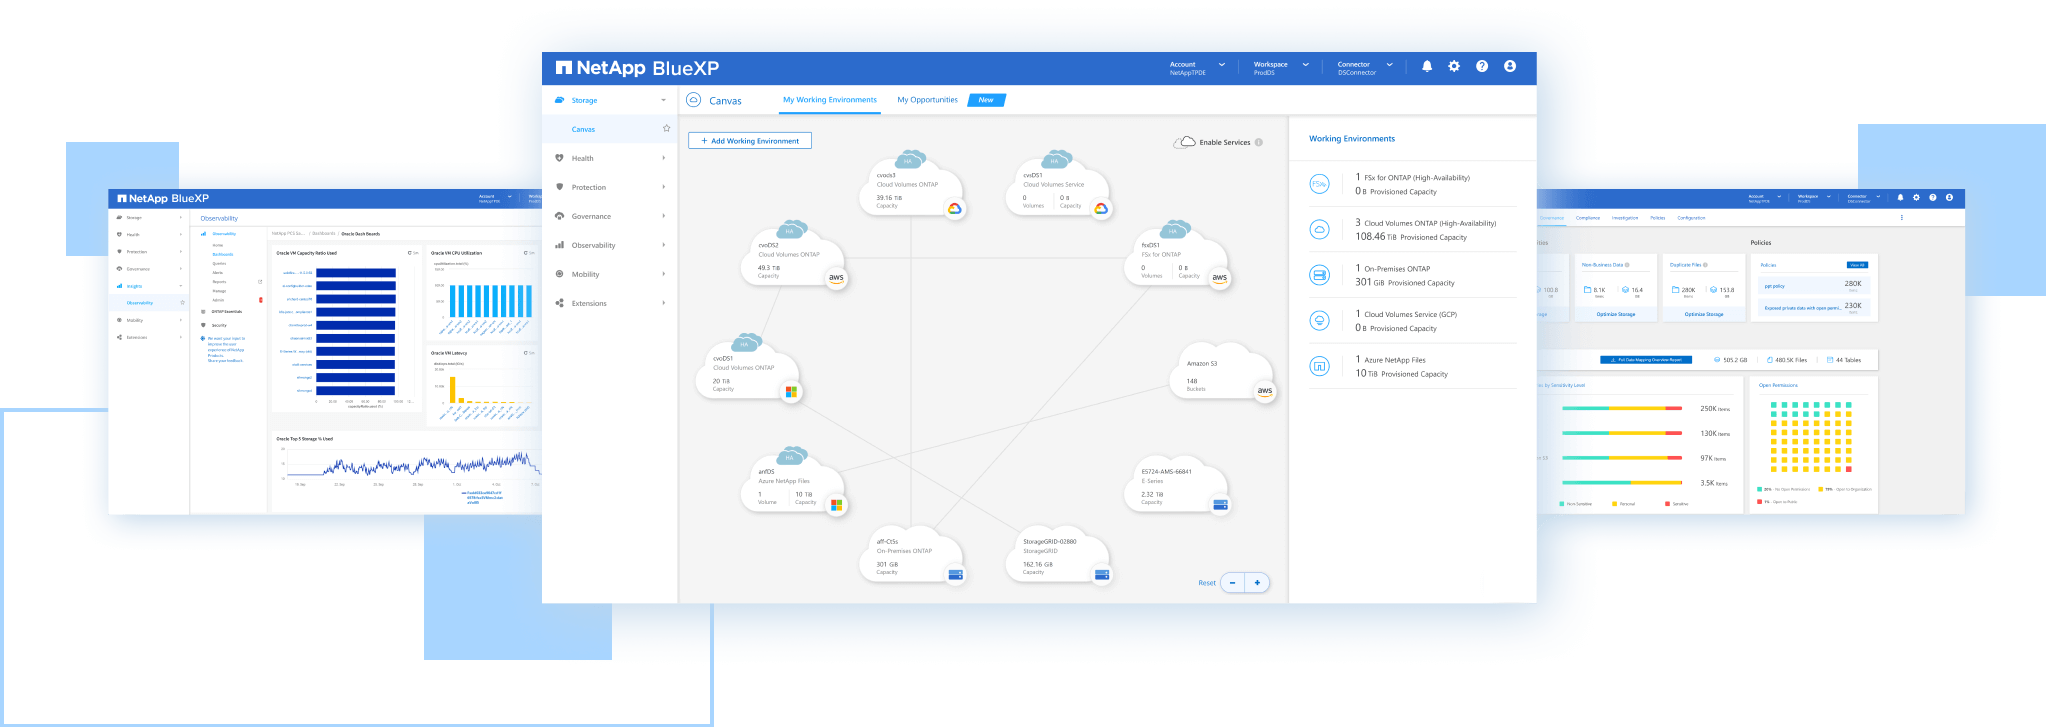This screenshot has height=727, width=2046.
Task: Click View All policies button, right window
Action: click(1857, 265)
